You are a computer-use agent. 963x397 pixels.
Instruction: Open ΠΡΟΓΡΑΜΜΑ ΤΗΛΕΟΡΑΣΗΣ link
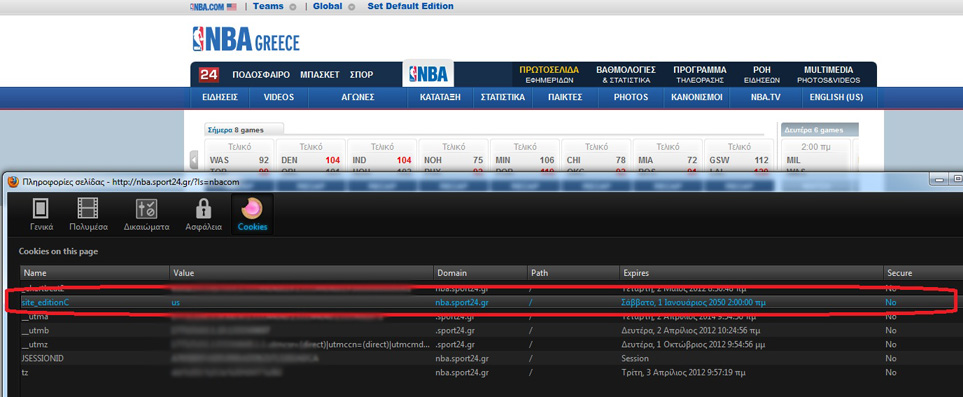(700, 74)
